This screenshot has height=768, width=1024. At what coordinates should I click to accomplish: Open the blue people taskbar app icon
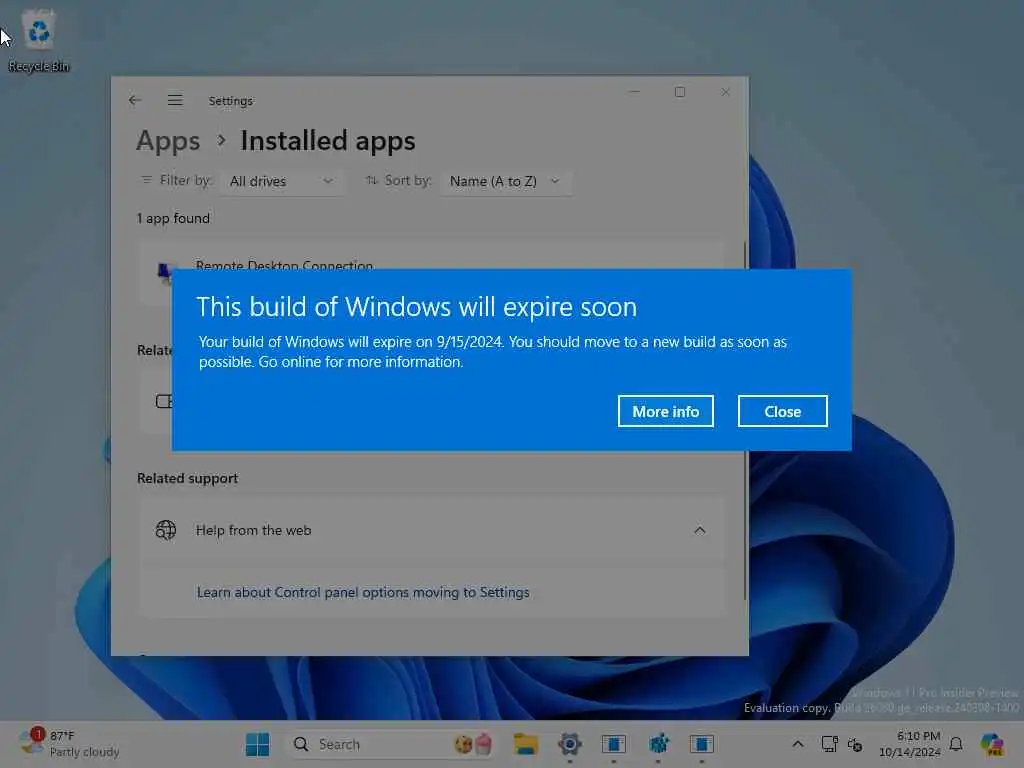coord(658,744)
